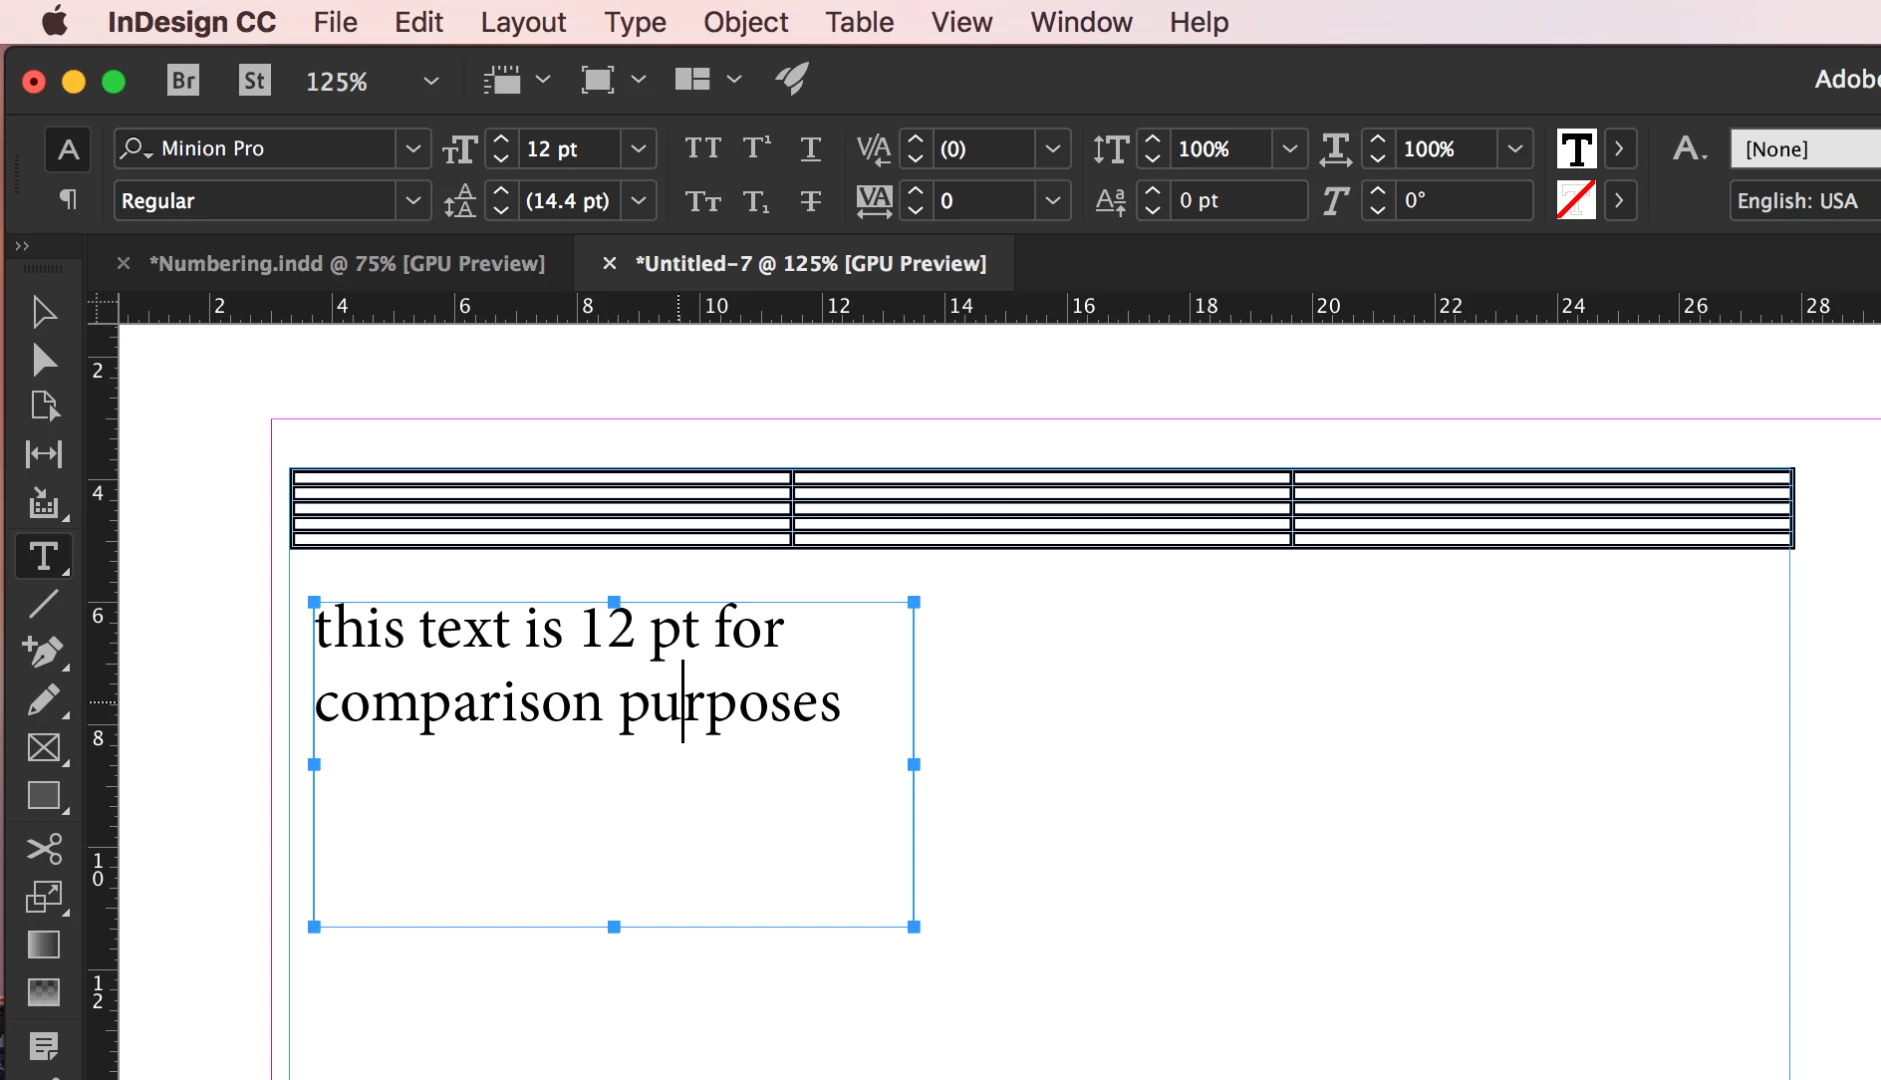Toggle Small Caps formatting
Viewport: 1881px width, 1080px height.
tap(703, 201)
